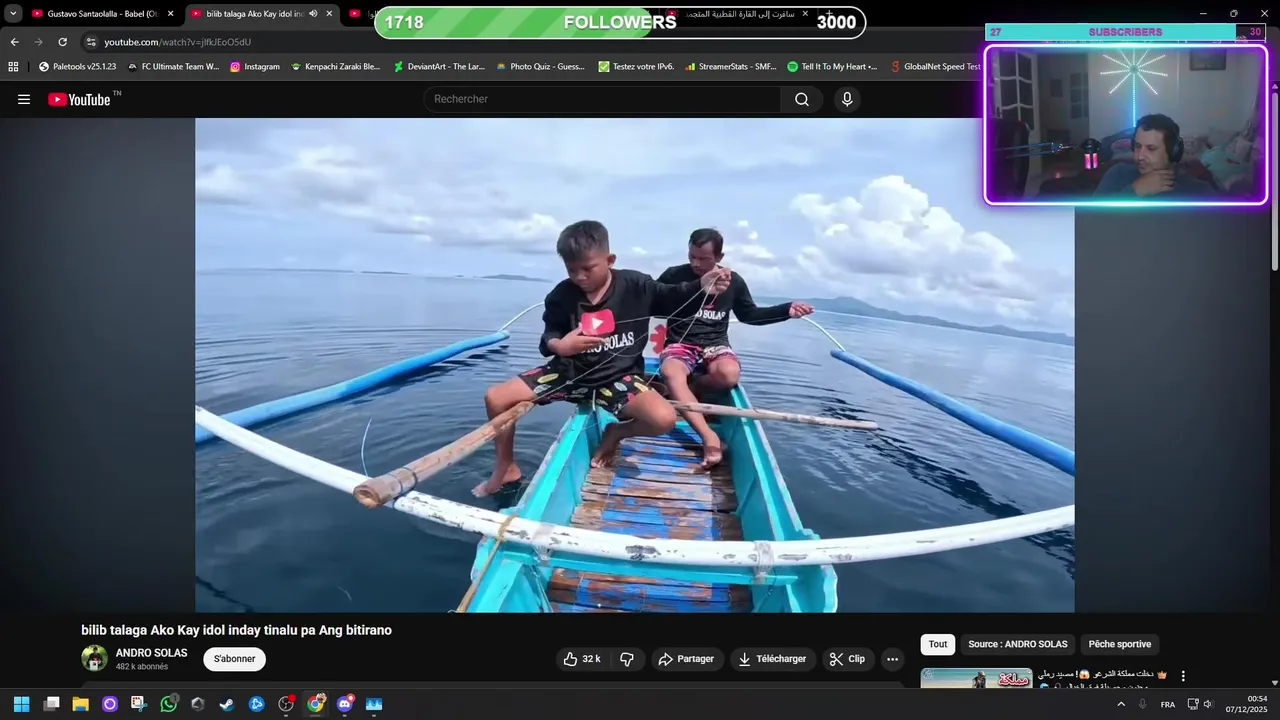Click the video player to pause

[635, 365]
